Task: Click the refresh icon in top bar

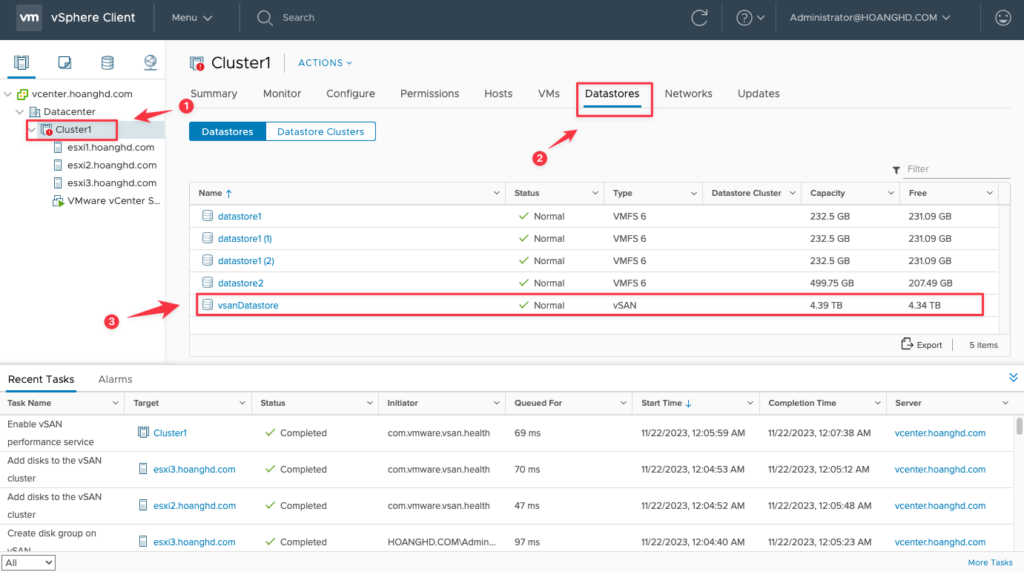Action: [699, 18]
